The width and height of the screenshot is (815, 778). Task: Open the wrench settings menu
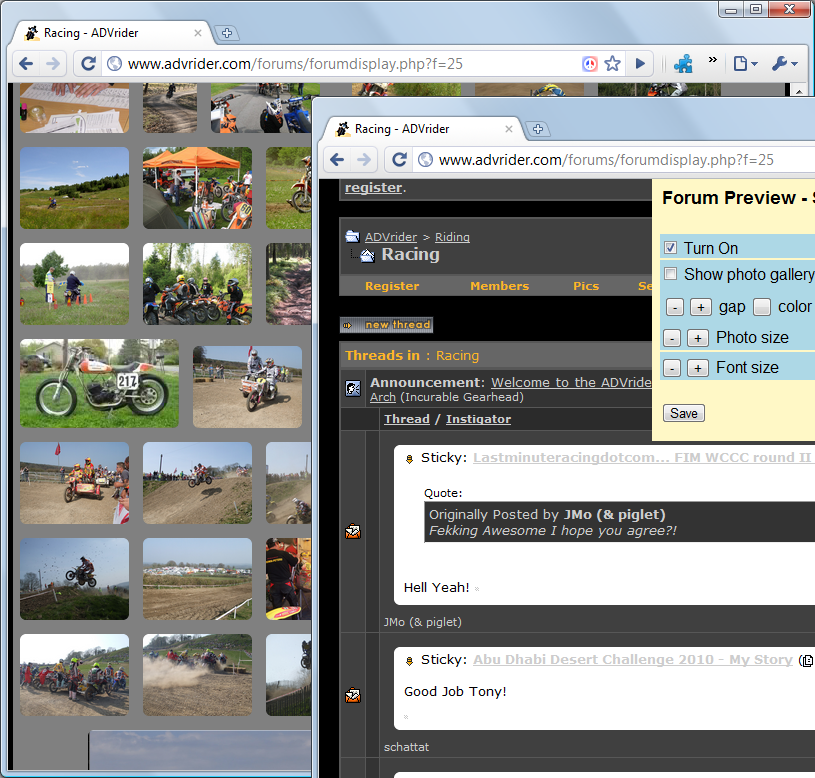(783, 63)
